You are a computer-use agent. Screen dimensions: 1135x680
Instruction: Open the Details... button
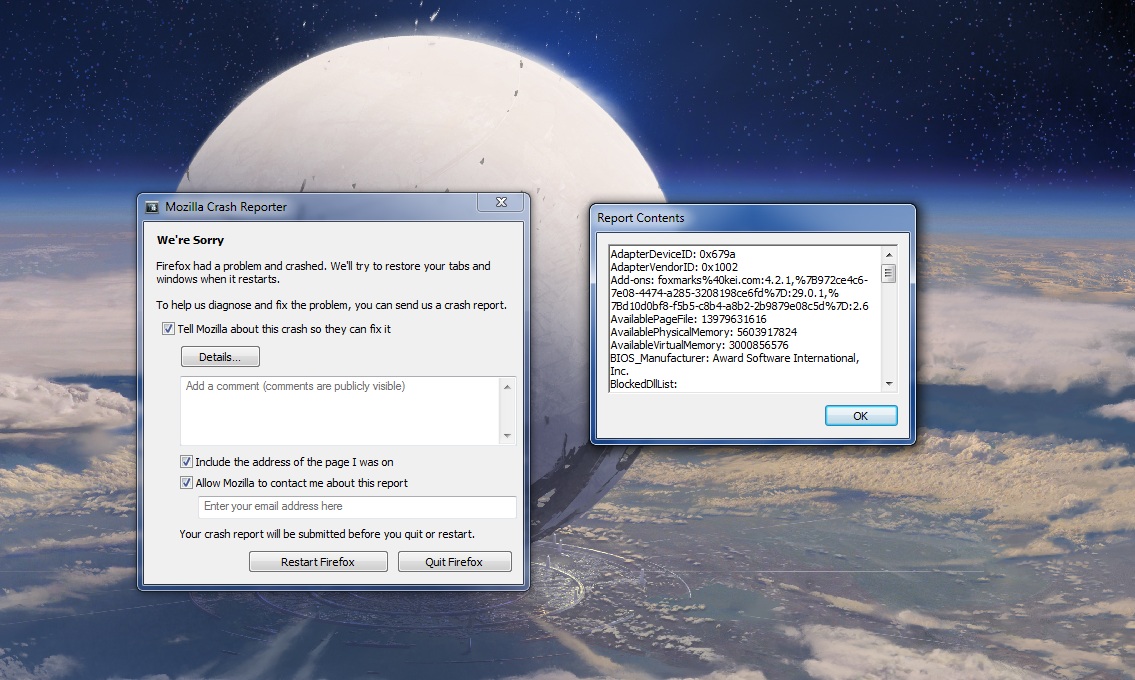point(220,357)
